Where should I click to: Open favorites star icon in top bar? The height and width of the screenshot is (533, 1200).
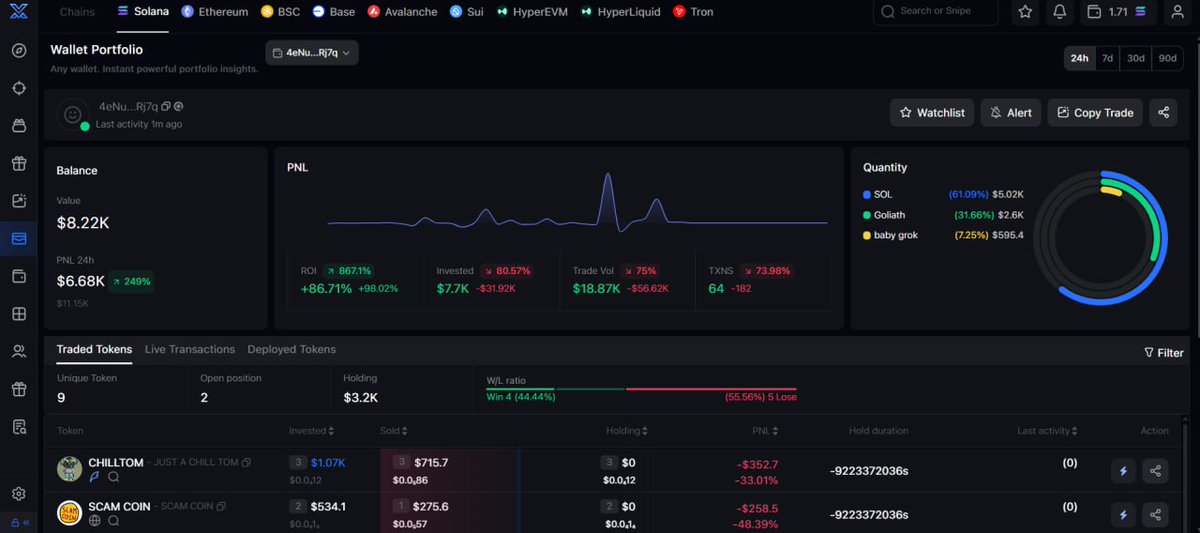(x=1025, y=12)
